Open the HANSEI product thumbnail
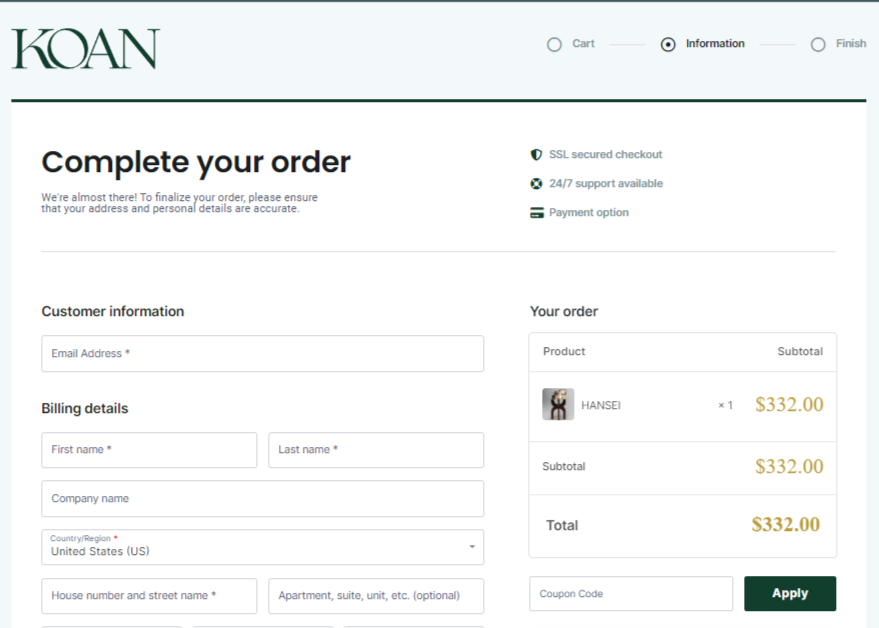The width and height of the screenshot is (879, 628). (558, 405)
